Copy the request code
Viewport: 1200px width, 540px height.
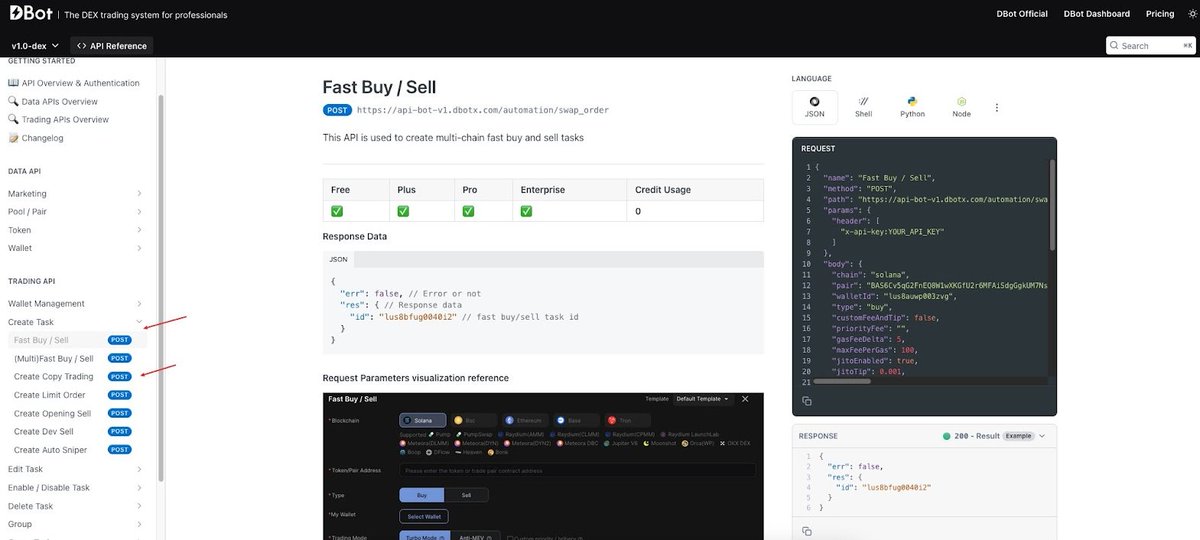click(x=807, y=400)
